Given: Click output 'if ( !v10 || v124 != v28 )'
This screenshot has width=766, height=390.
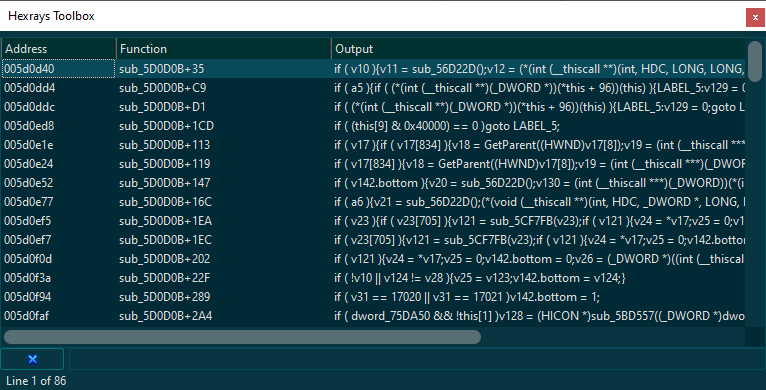Looking at the screenshot, I should [x=480, y=278].
